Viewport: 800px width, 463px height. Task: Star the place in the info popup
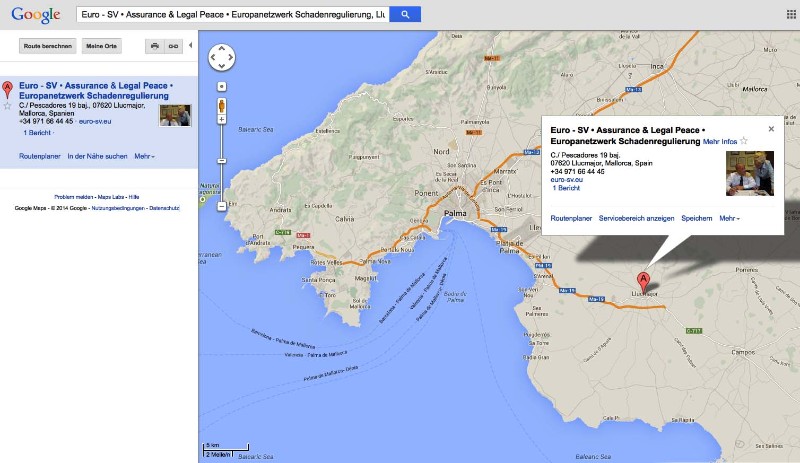pyautogui.click(x=744, y=140)
